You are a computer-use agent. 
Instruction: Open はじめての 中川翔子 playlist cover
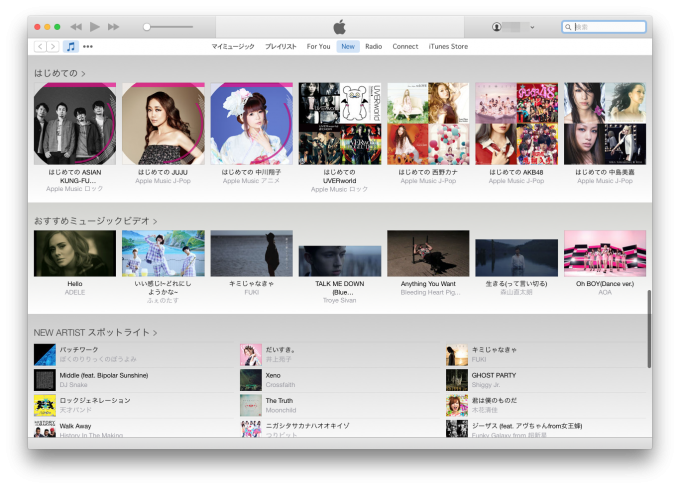click(252, 124)
